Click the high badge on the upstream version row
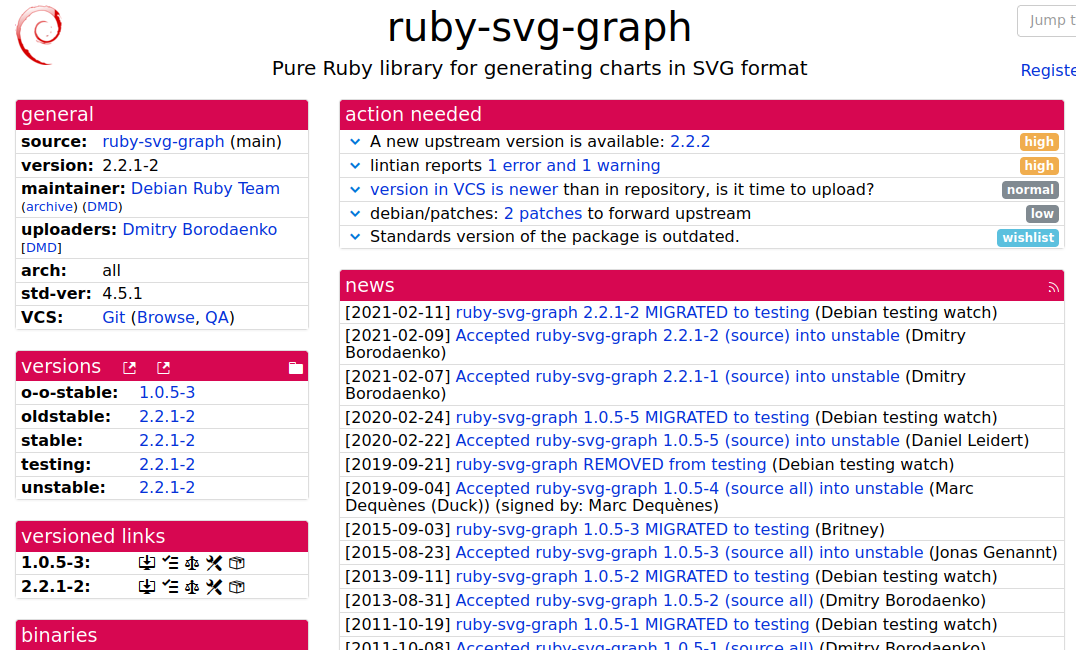Image resolution: width=1076 pixels, height=650 pixels. pyautogui.click(x=1039, y=142)
